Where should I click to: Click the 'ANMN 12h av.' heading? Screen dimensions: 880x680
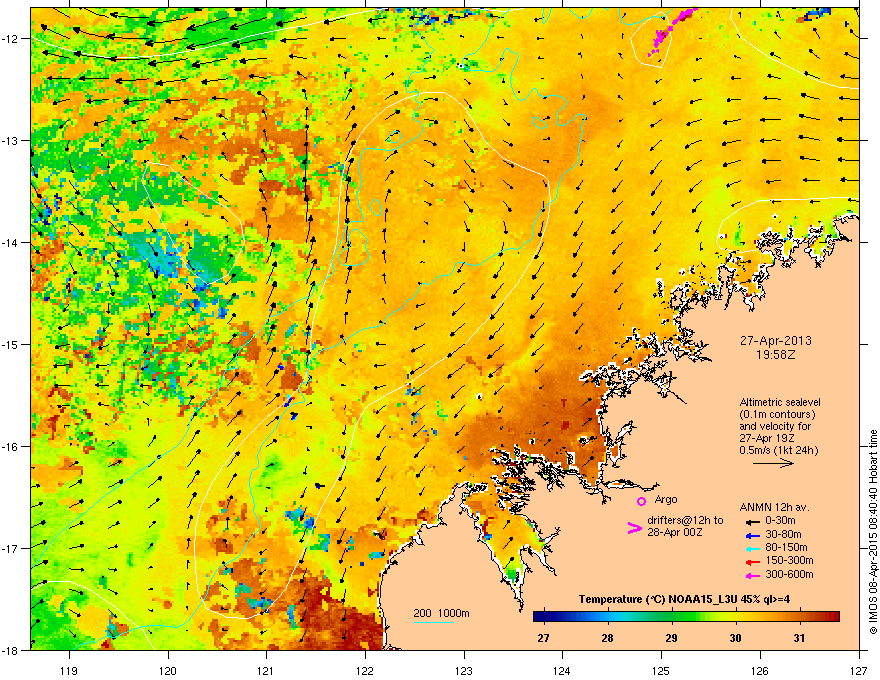point(774,508)
